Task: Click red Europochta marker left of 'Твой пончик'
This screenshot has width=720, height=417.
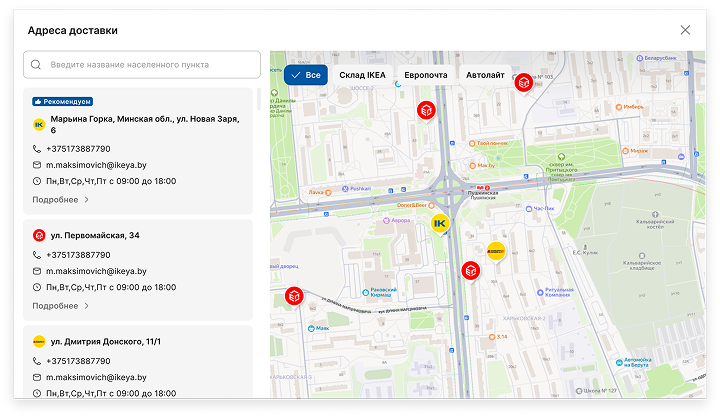Action: [x=426, y=111]
